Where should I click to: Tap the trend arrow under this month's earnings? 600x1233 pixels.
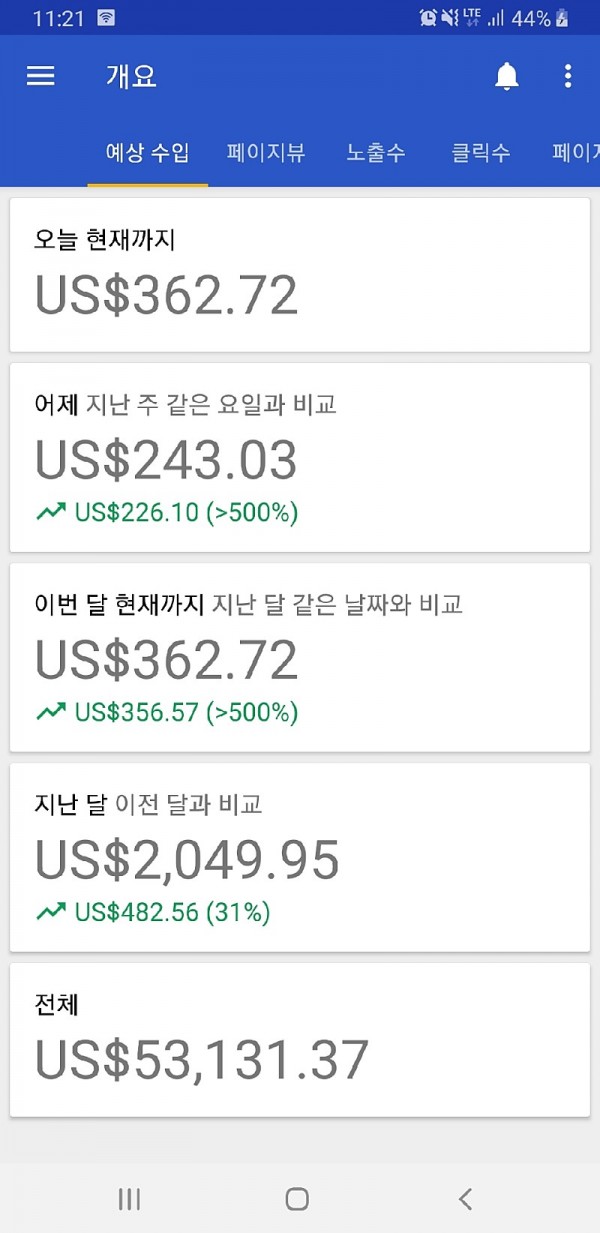pyautogui.click(x=50, y=712)
